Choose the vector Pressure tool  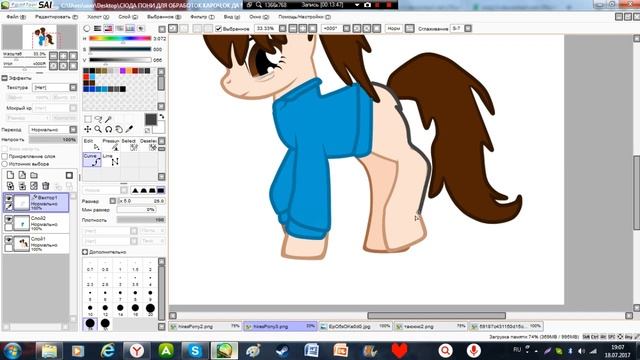111,144
